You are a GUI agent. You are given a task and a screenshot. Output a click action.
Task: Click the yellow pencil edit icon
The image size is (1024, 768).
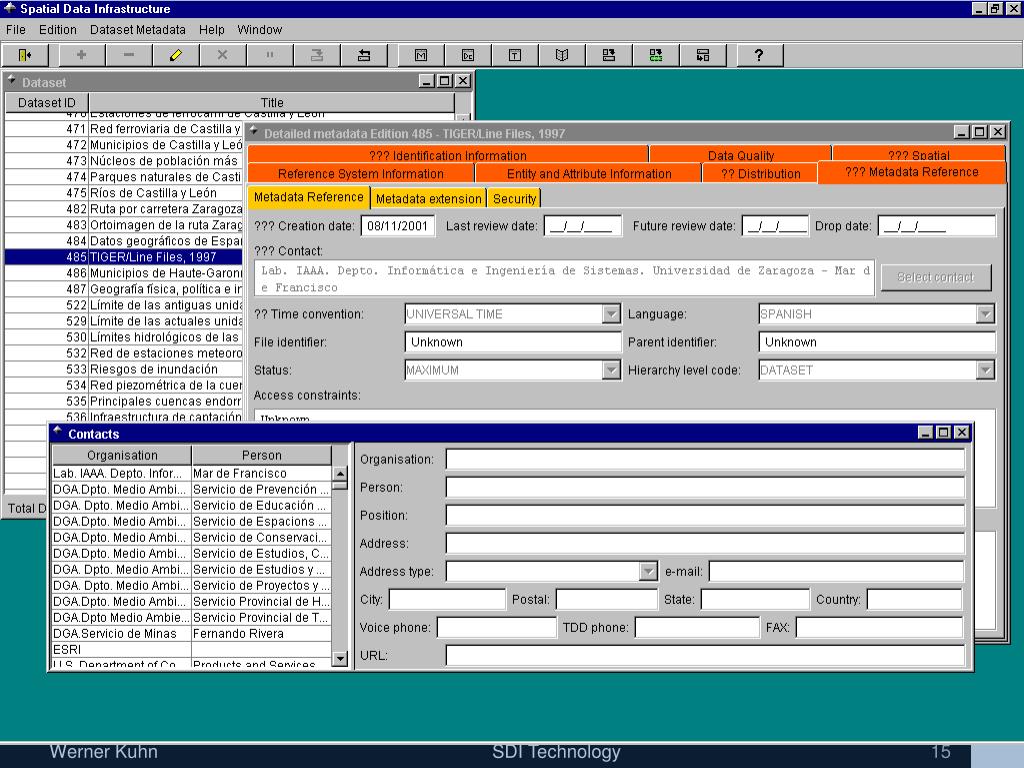[176, 56]
